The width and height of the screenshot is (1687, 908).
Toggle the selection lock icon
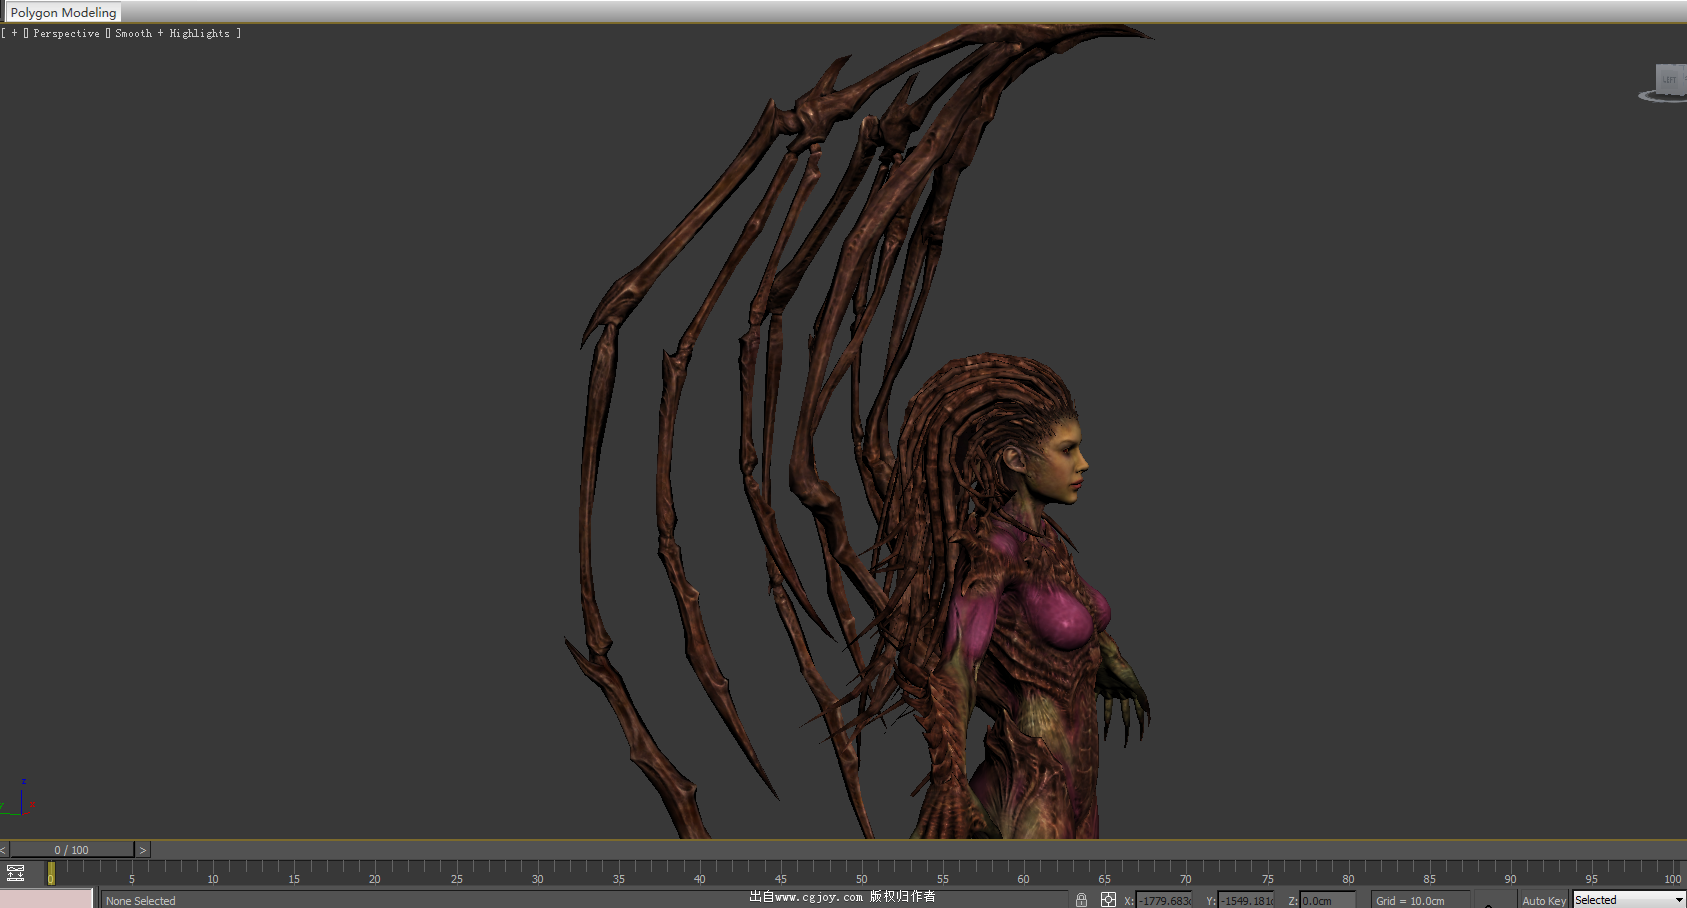click(x=1081, y=900)
